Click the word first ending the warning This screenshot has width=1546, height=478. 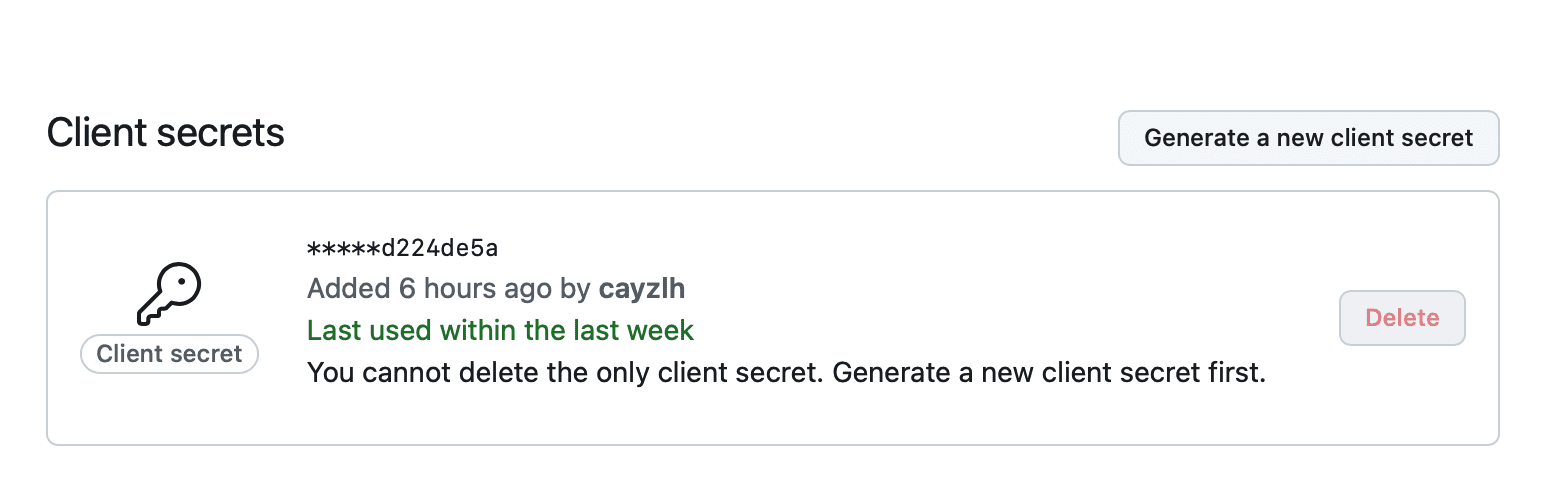(x=1236, y=374)
